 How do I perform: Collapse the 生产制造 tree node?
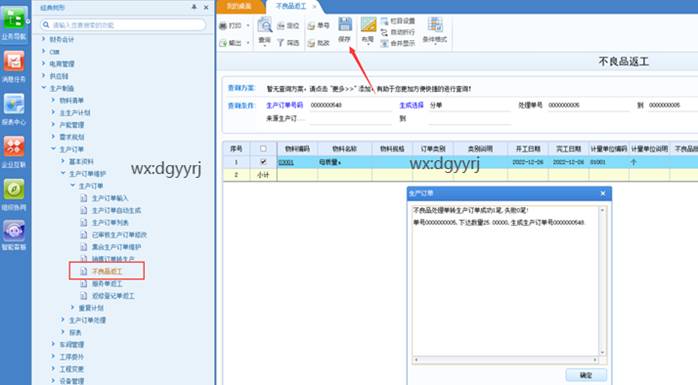click(44, 88)
